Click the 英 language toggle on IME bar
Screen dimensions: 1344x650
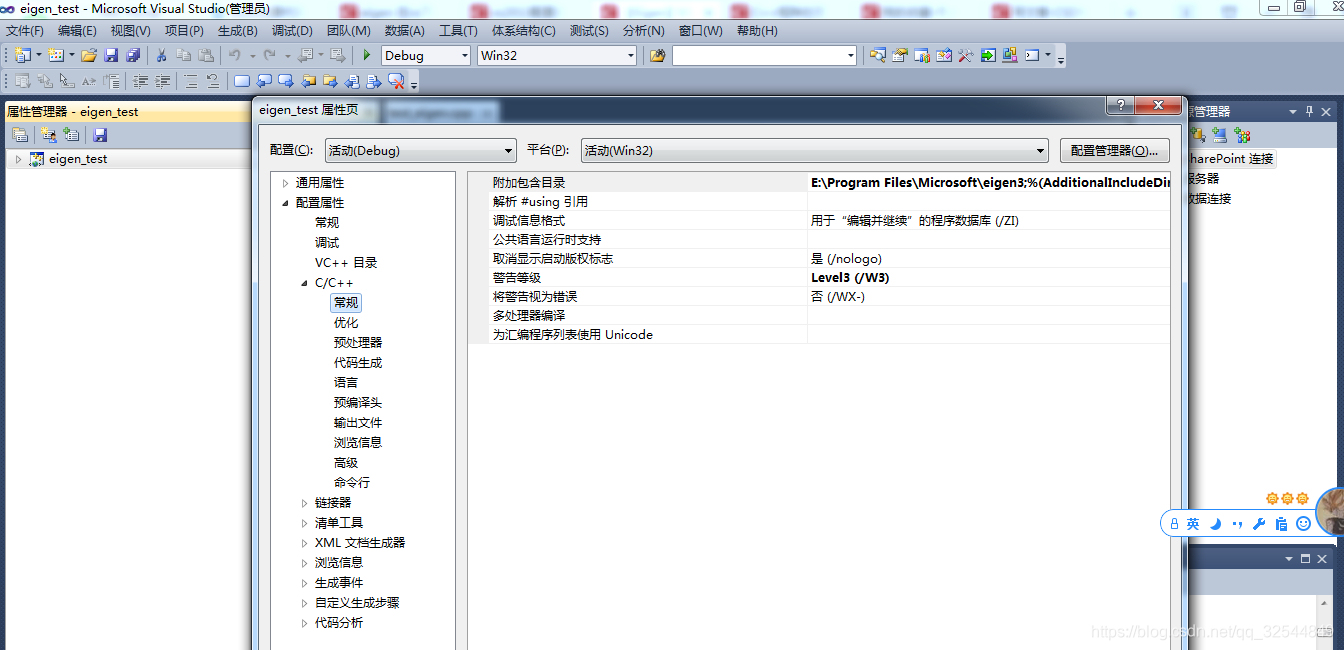coord(1193,524)
